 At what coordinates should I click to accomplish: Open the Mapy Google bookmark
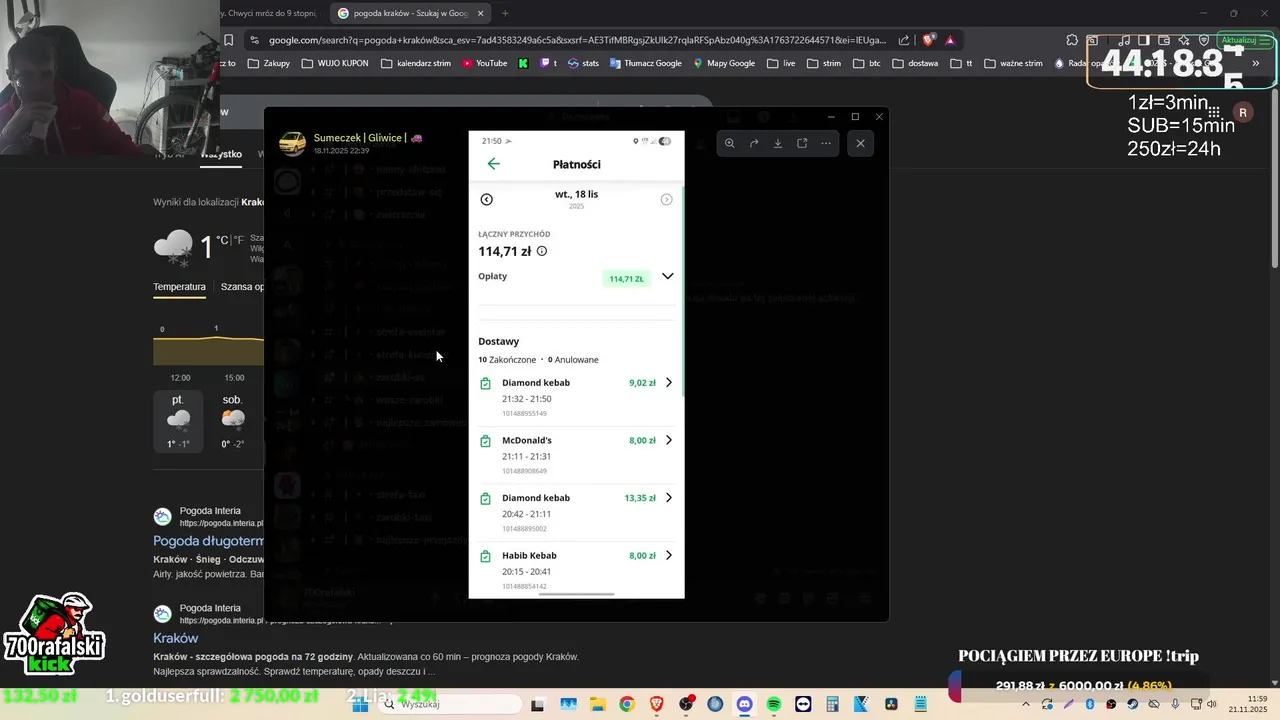[x=724, y=63]
